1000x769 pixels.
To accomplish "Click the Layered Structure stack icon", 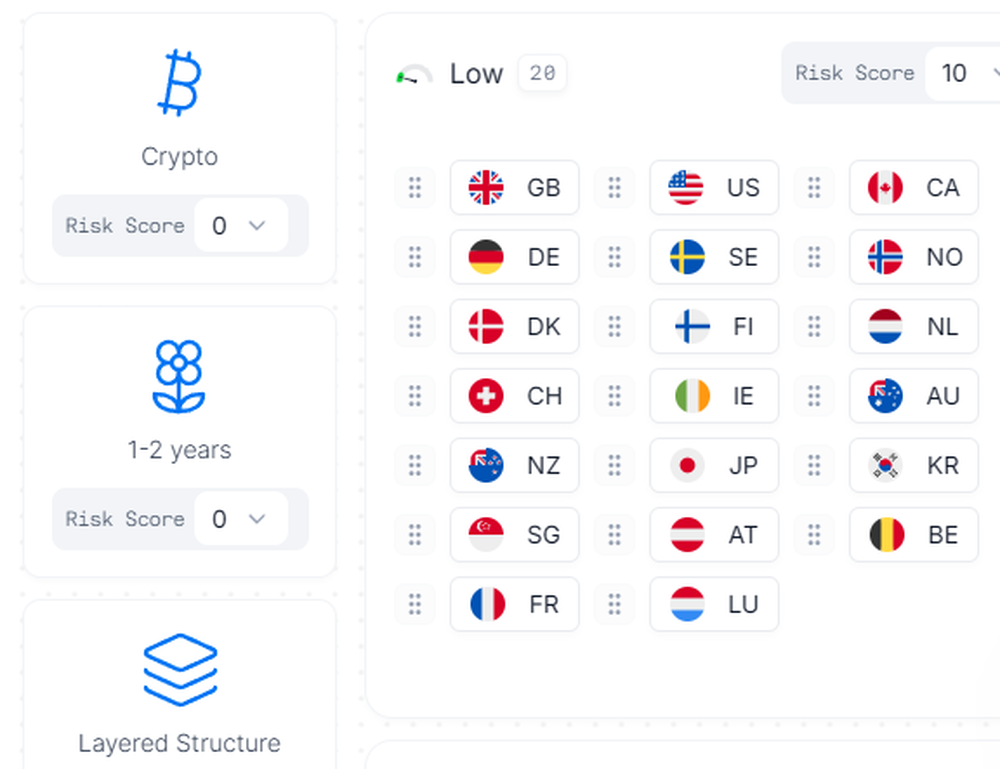I will 180,670.
